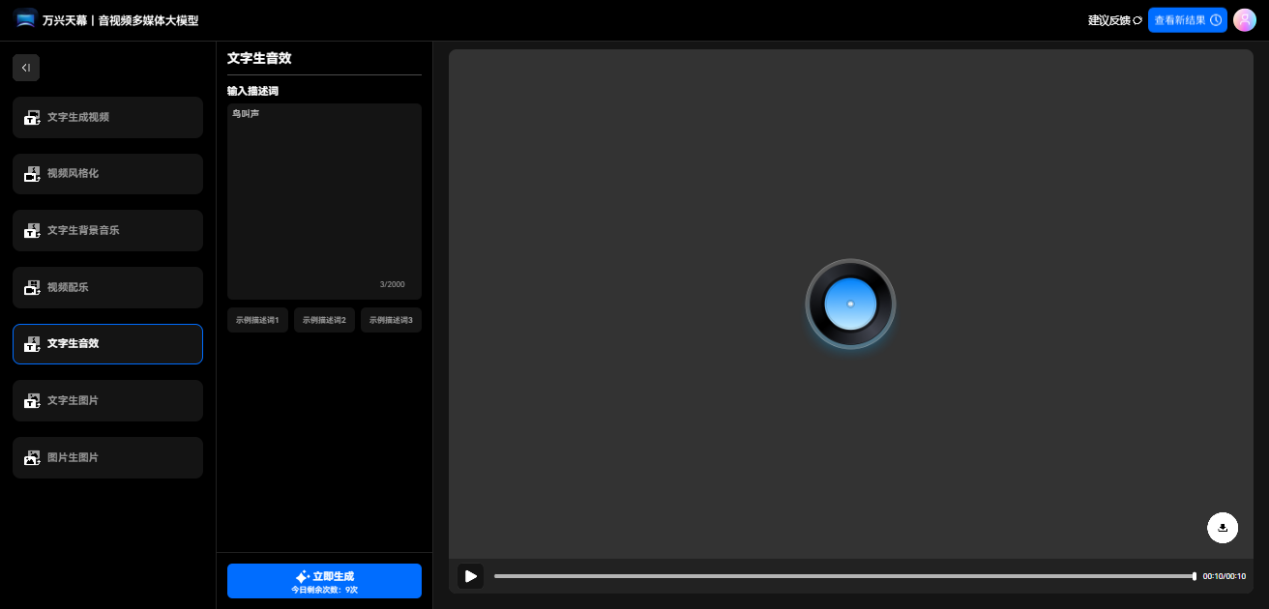Focus the 输入描述词 text area

(324, 201)
